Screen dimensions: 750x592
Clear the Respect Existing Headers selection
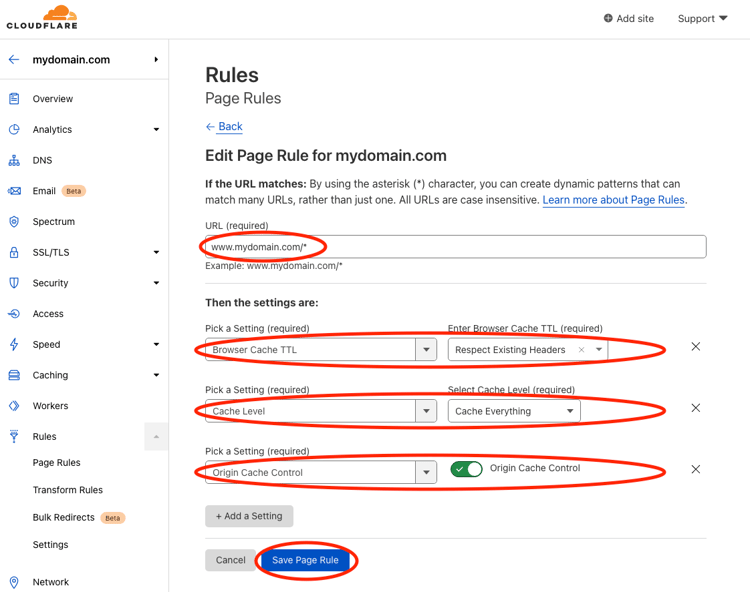pos(581,350)
